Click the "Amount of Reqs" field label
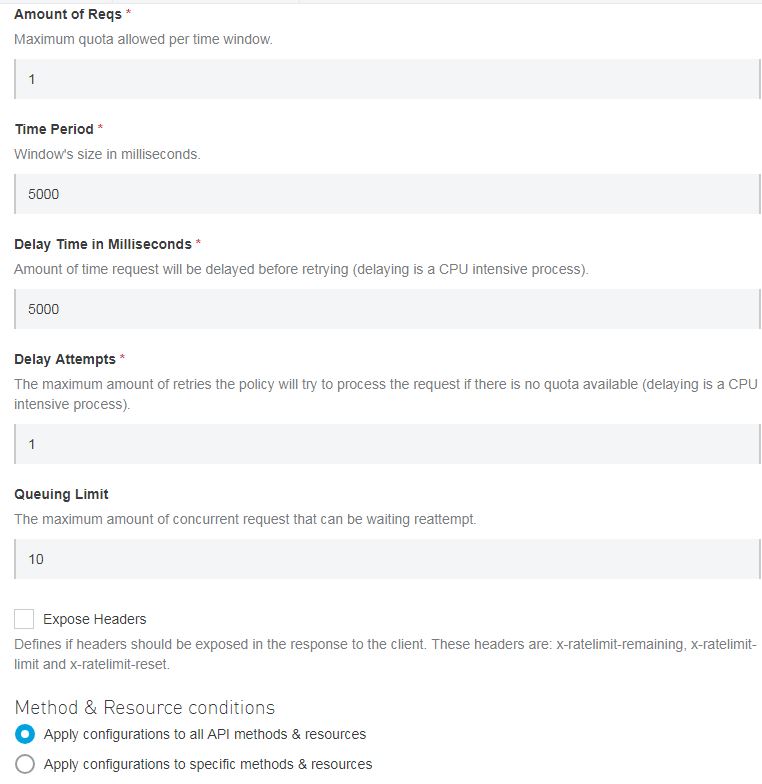Image resolution: width=762 pixels, height=784 pixels. point(68,14)
